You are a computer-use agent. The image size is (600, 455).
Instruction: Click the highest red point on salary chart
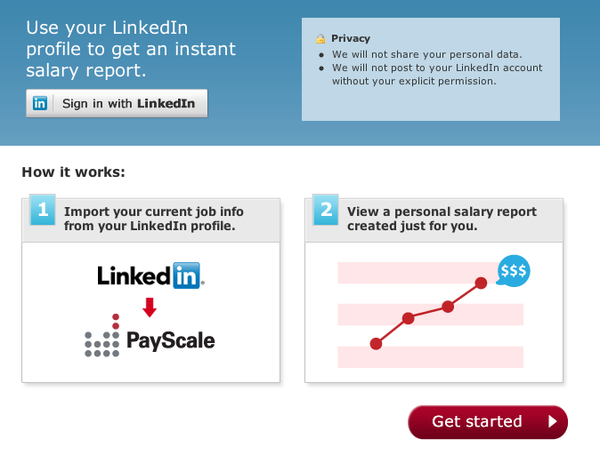click(481, 283)
